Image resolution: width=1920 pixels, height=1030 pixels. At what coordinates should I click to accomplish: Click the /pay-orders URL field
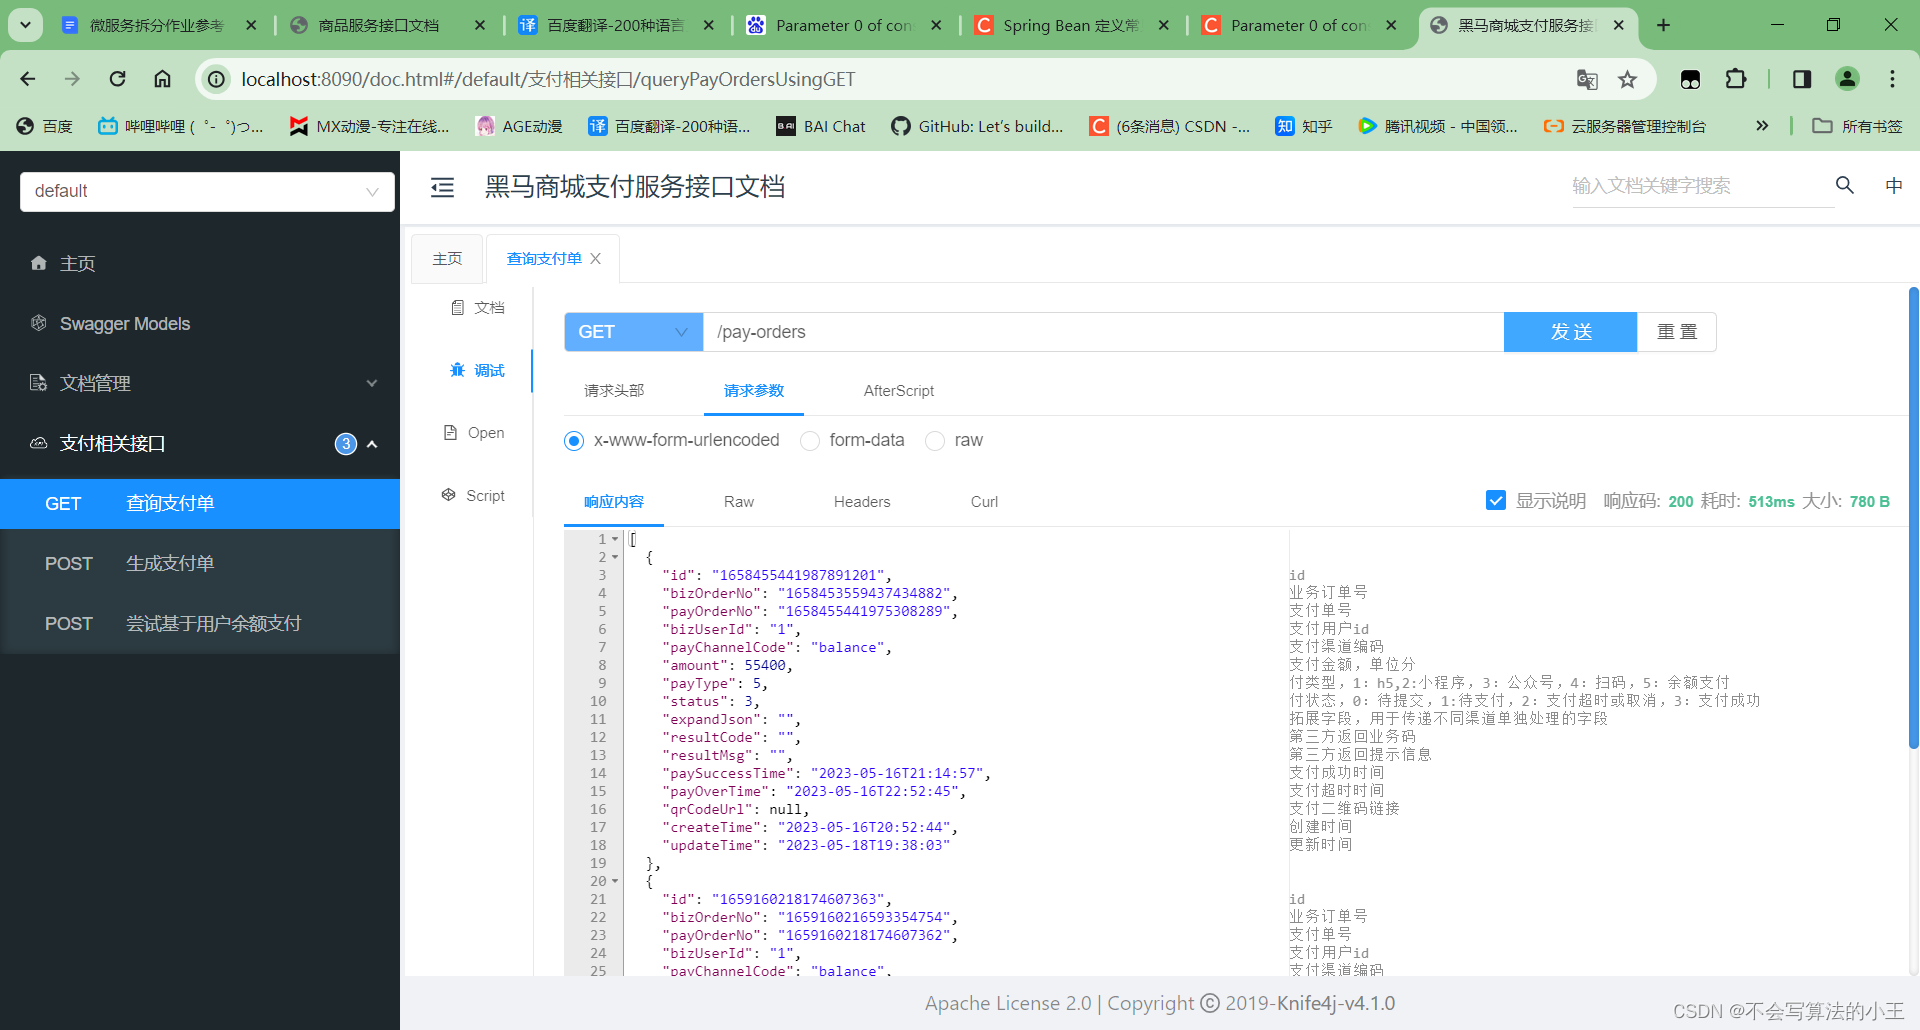pyautogui.click(x=1104, y=332)
